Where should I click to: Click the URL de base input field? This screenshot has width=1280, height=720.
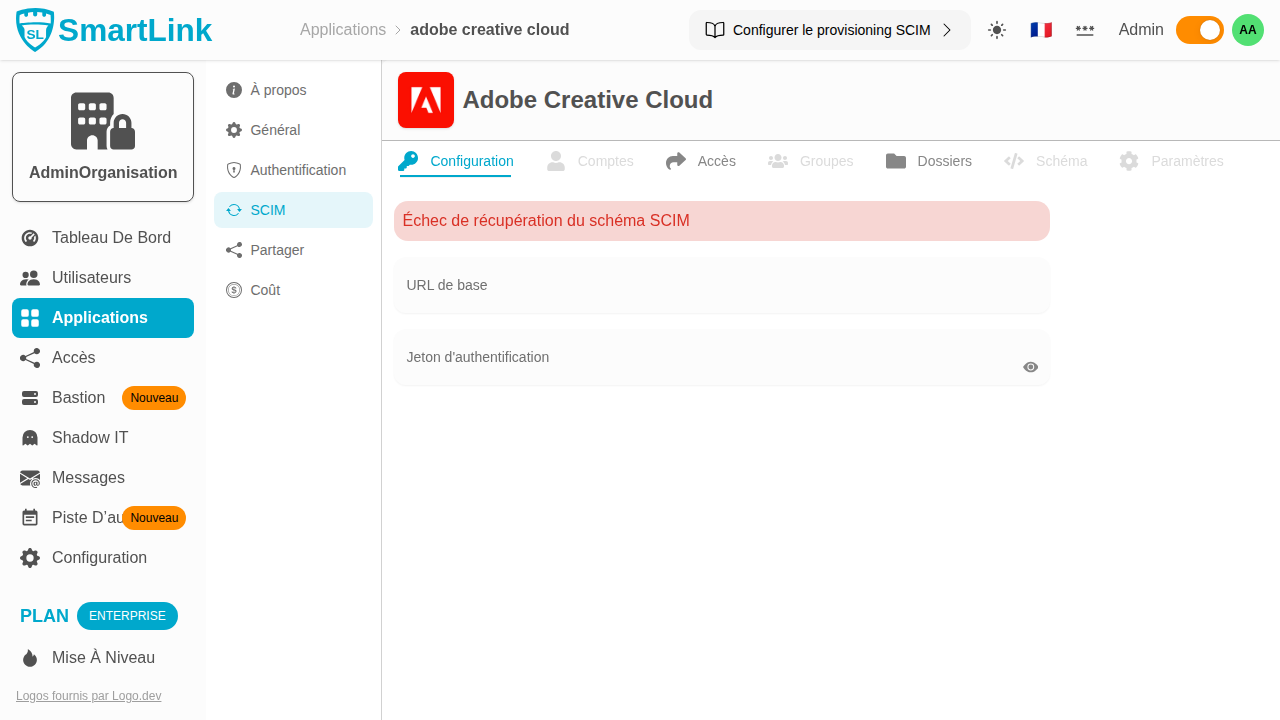pos(721,285)
